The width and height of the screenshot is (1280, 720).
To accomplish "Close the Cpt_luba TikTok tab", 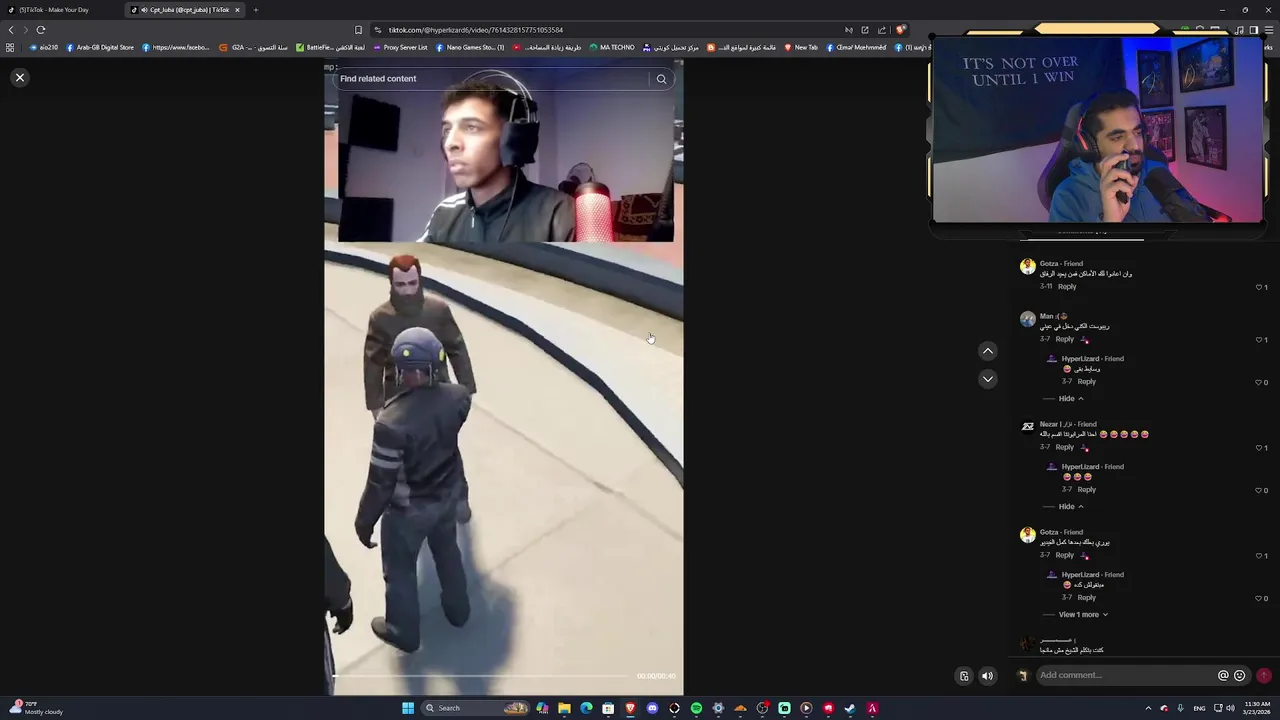I will [237, 10].
